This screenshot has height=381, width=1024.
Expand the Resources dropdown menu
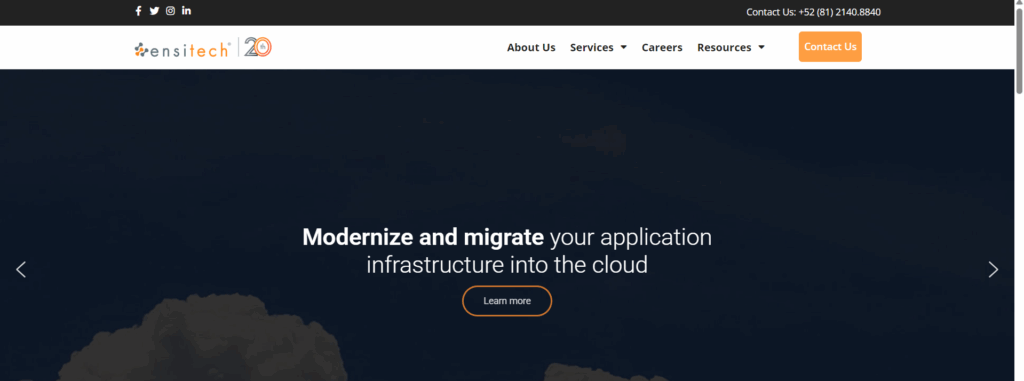[x=731, y=47]
